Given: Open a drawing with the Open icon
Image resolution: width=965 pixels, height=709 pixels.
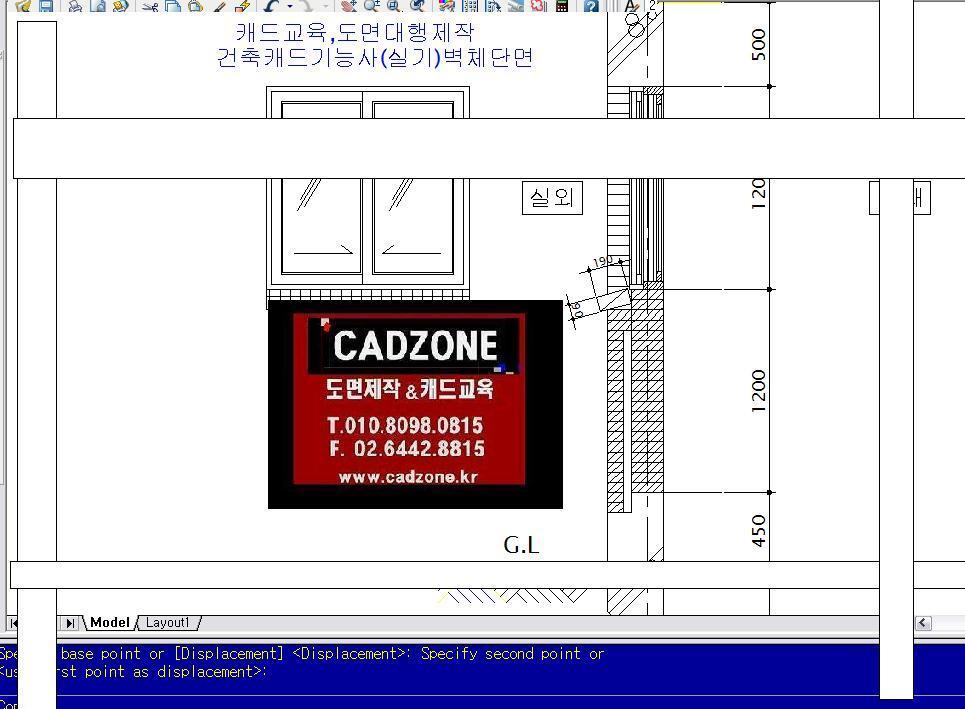Looking at the screenshot, I should 23,6.
